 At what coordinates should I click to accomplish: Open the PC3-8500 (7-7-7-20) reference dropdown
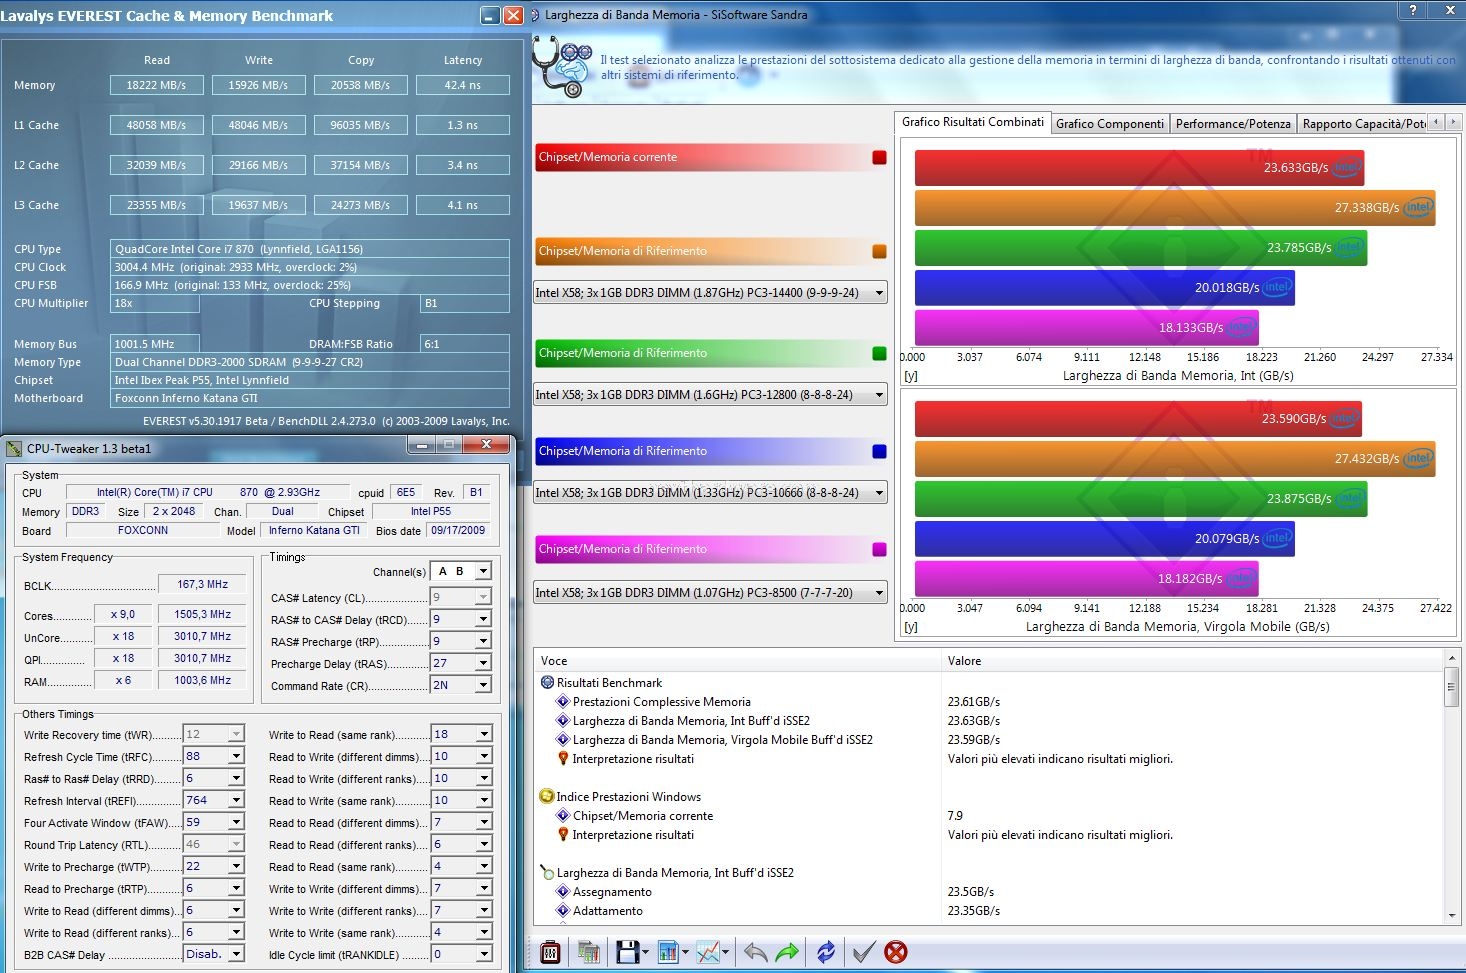(x=879, y=593)
